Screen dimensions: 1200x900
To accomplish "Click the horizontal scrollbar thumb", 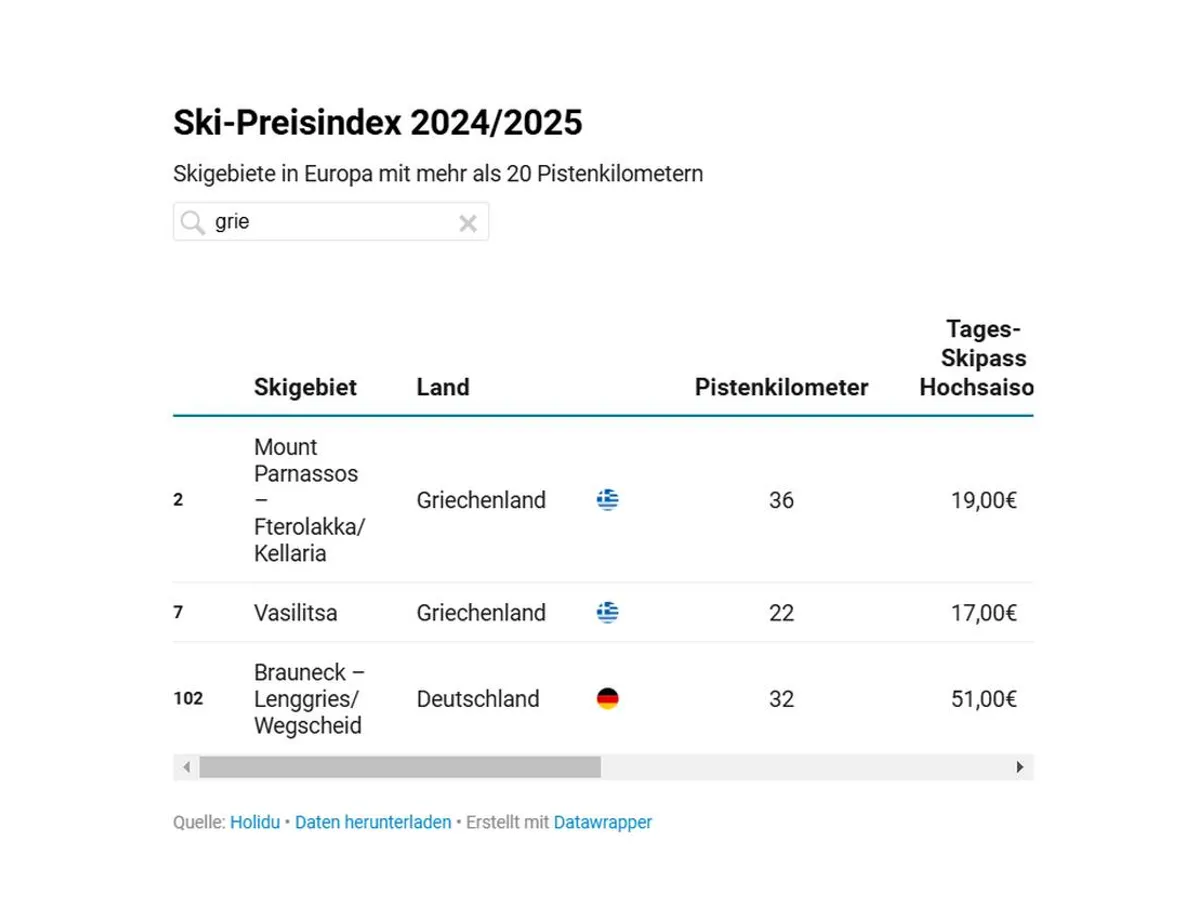I will 400,767.
